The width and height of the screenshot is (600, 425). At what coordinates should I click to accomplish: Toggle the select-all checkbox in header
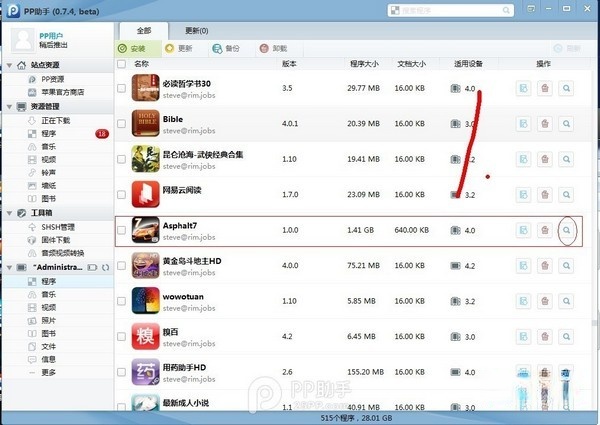121,64
